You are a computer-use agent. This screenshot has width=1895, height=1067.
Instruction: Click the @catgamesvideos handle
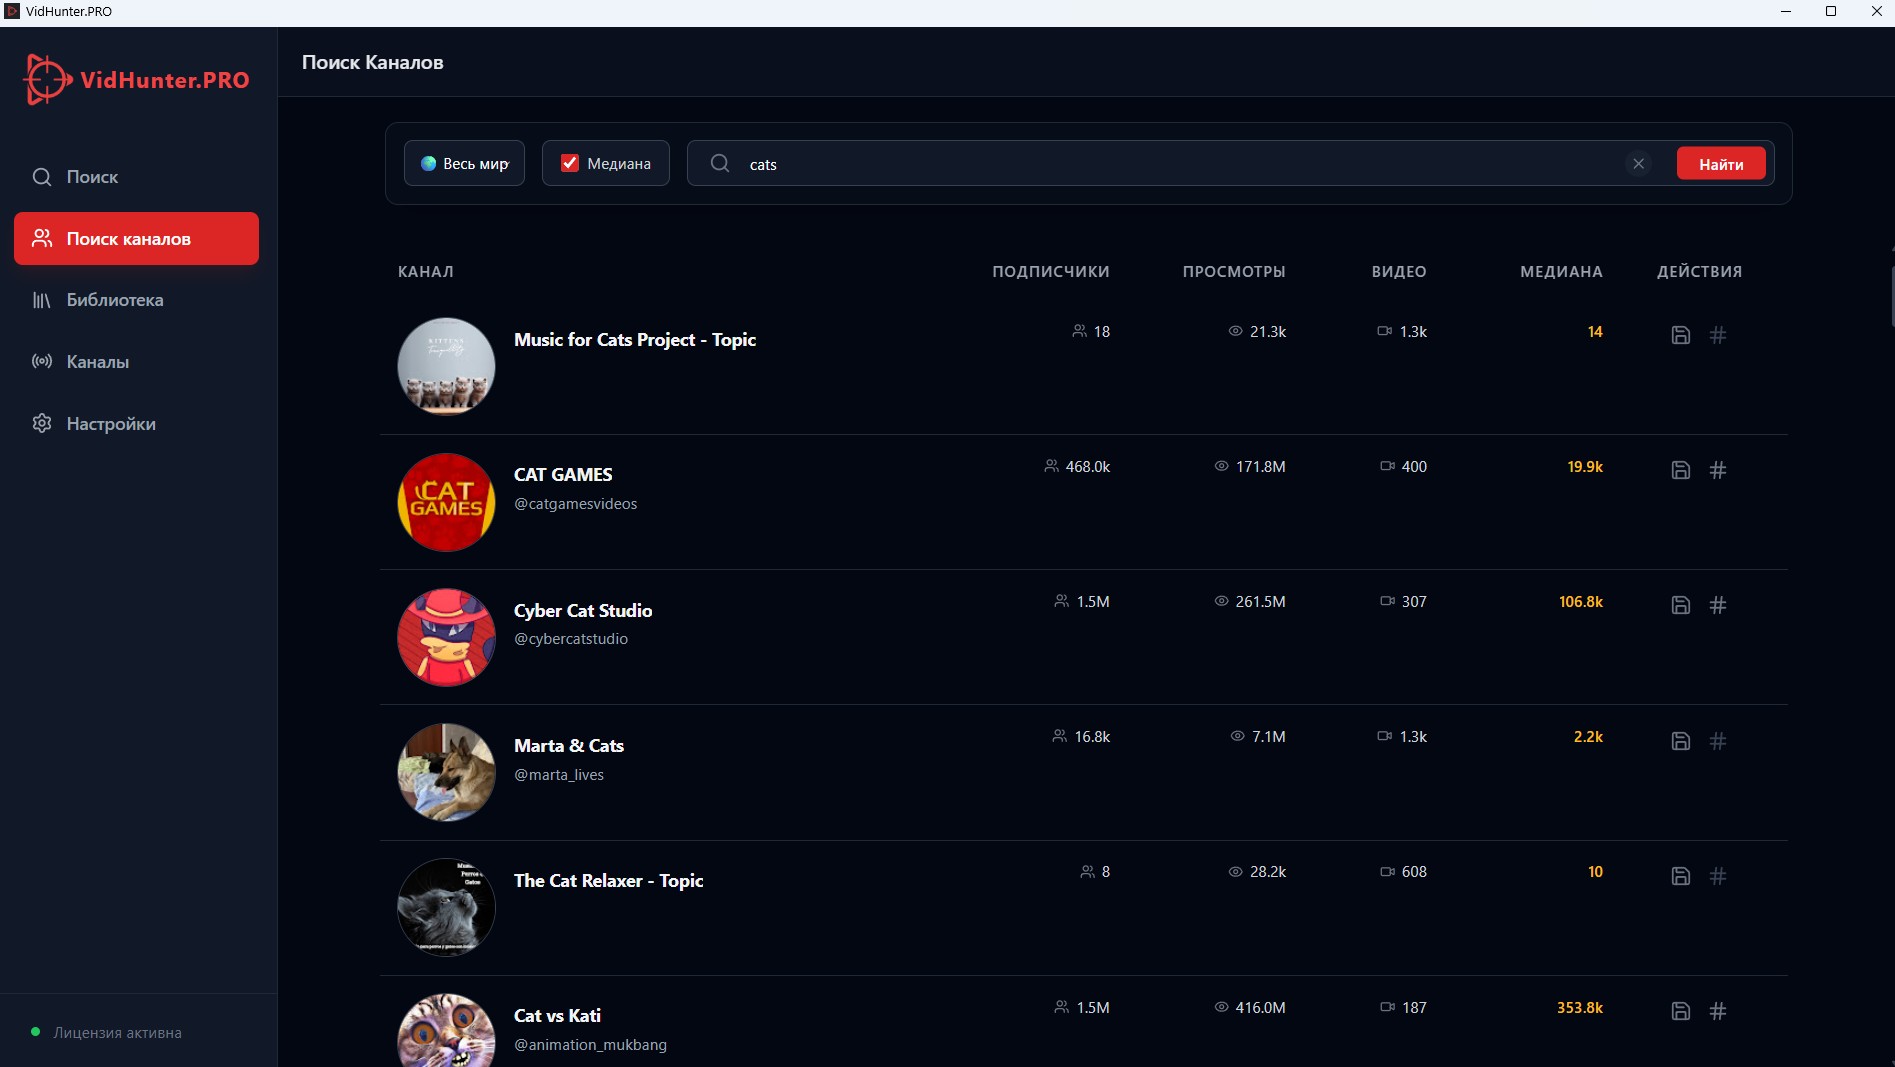coord(575,504)
